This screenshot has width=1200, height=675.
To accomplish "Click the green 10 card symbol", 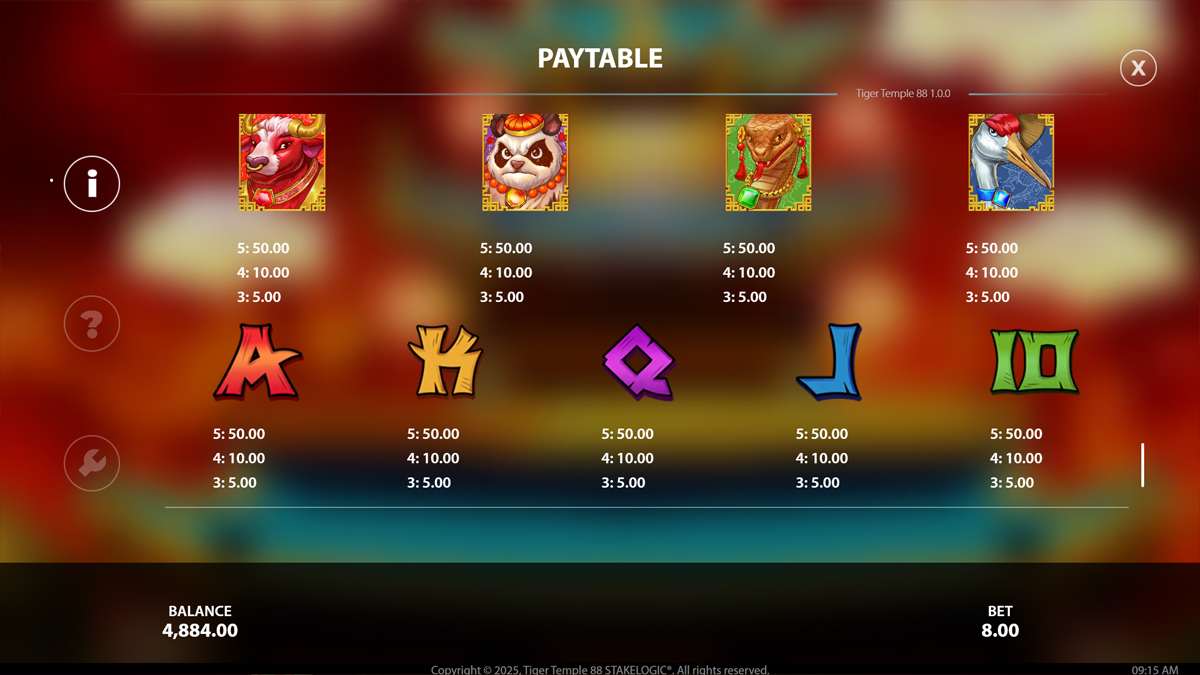I will 1034,362.
